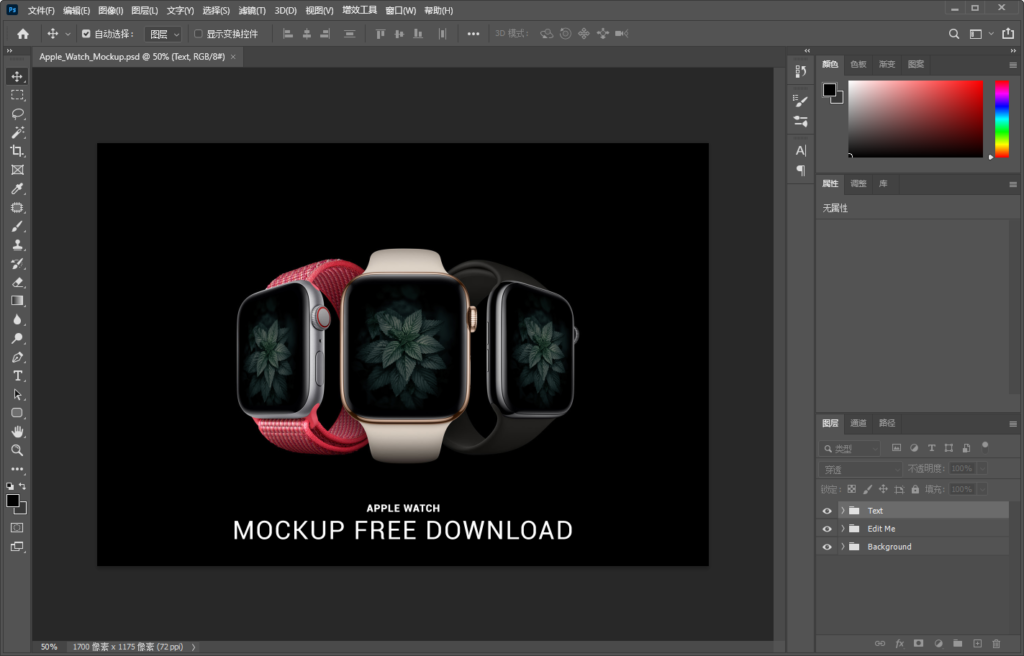
Task: Toggle Quick Mask mode
Action: [17, 527]
